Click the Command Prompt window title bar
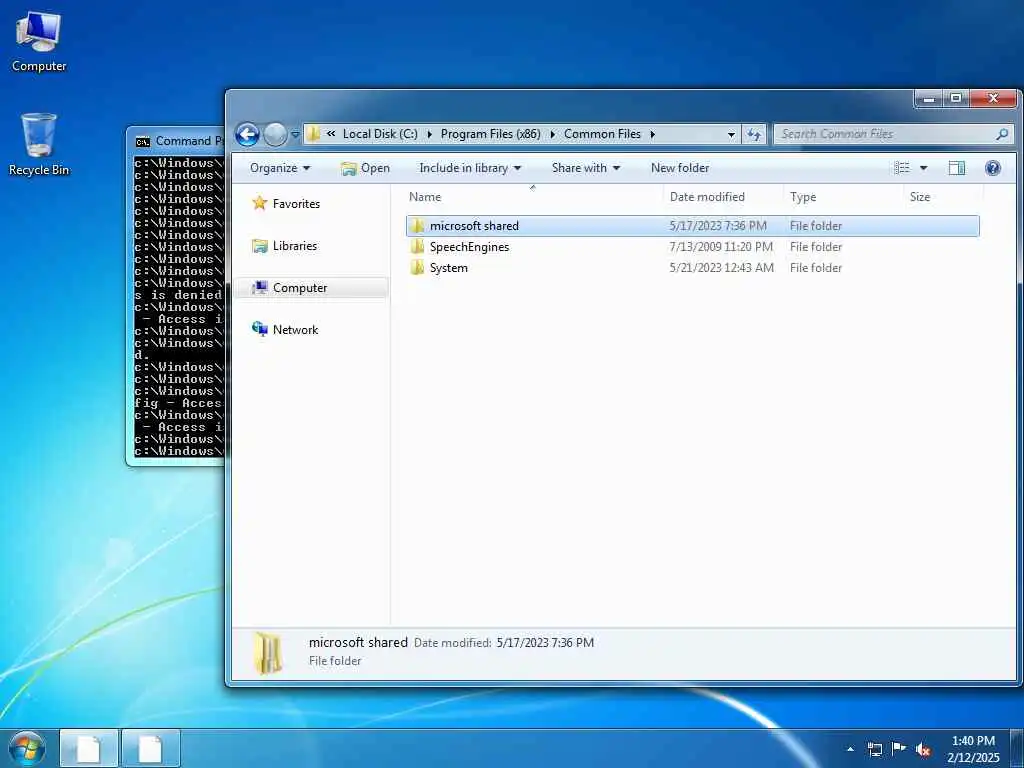This screenshot has height=768, width=1024. 176,140
